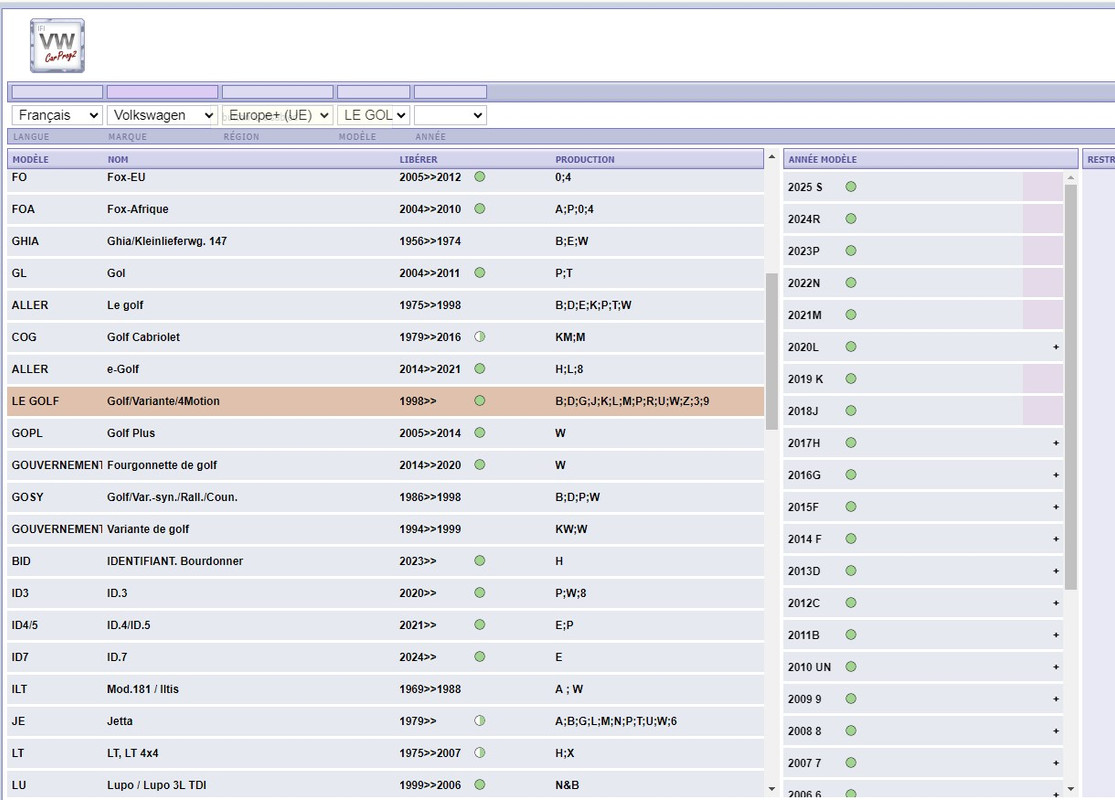
Task: Expand the 2012C model year plus sign
Action: (x=1056, y=603)
